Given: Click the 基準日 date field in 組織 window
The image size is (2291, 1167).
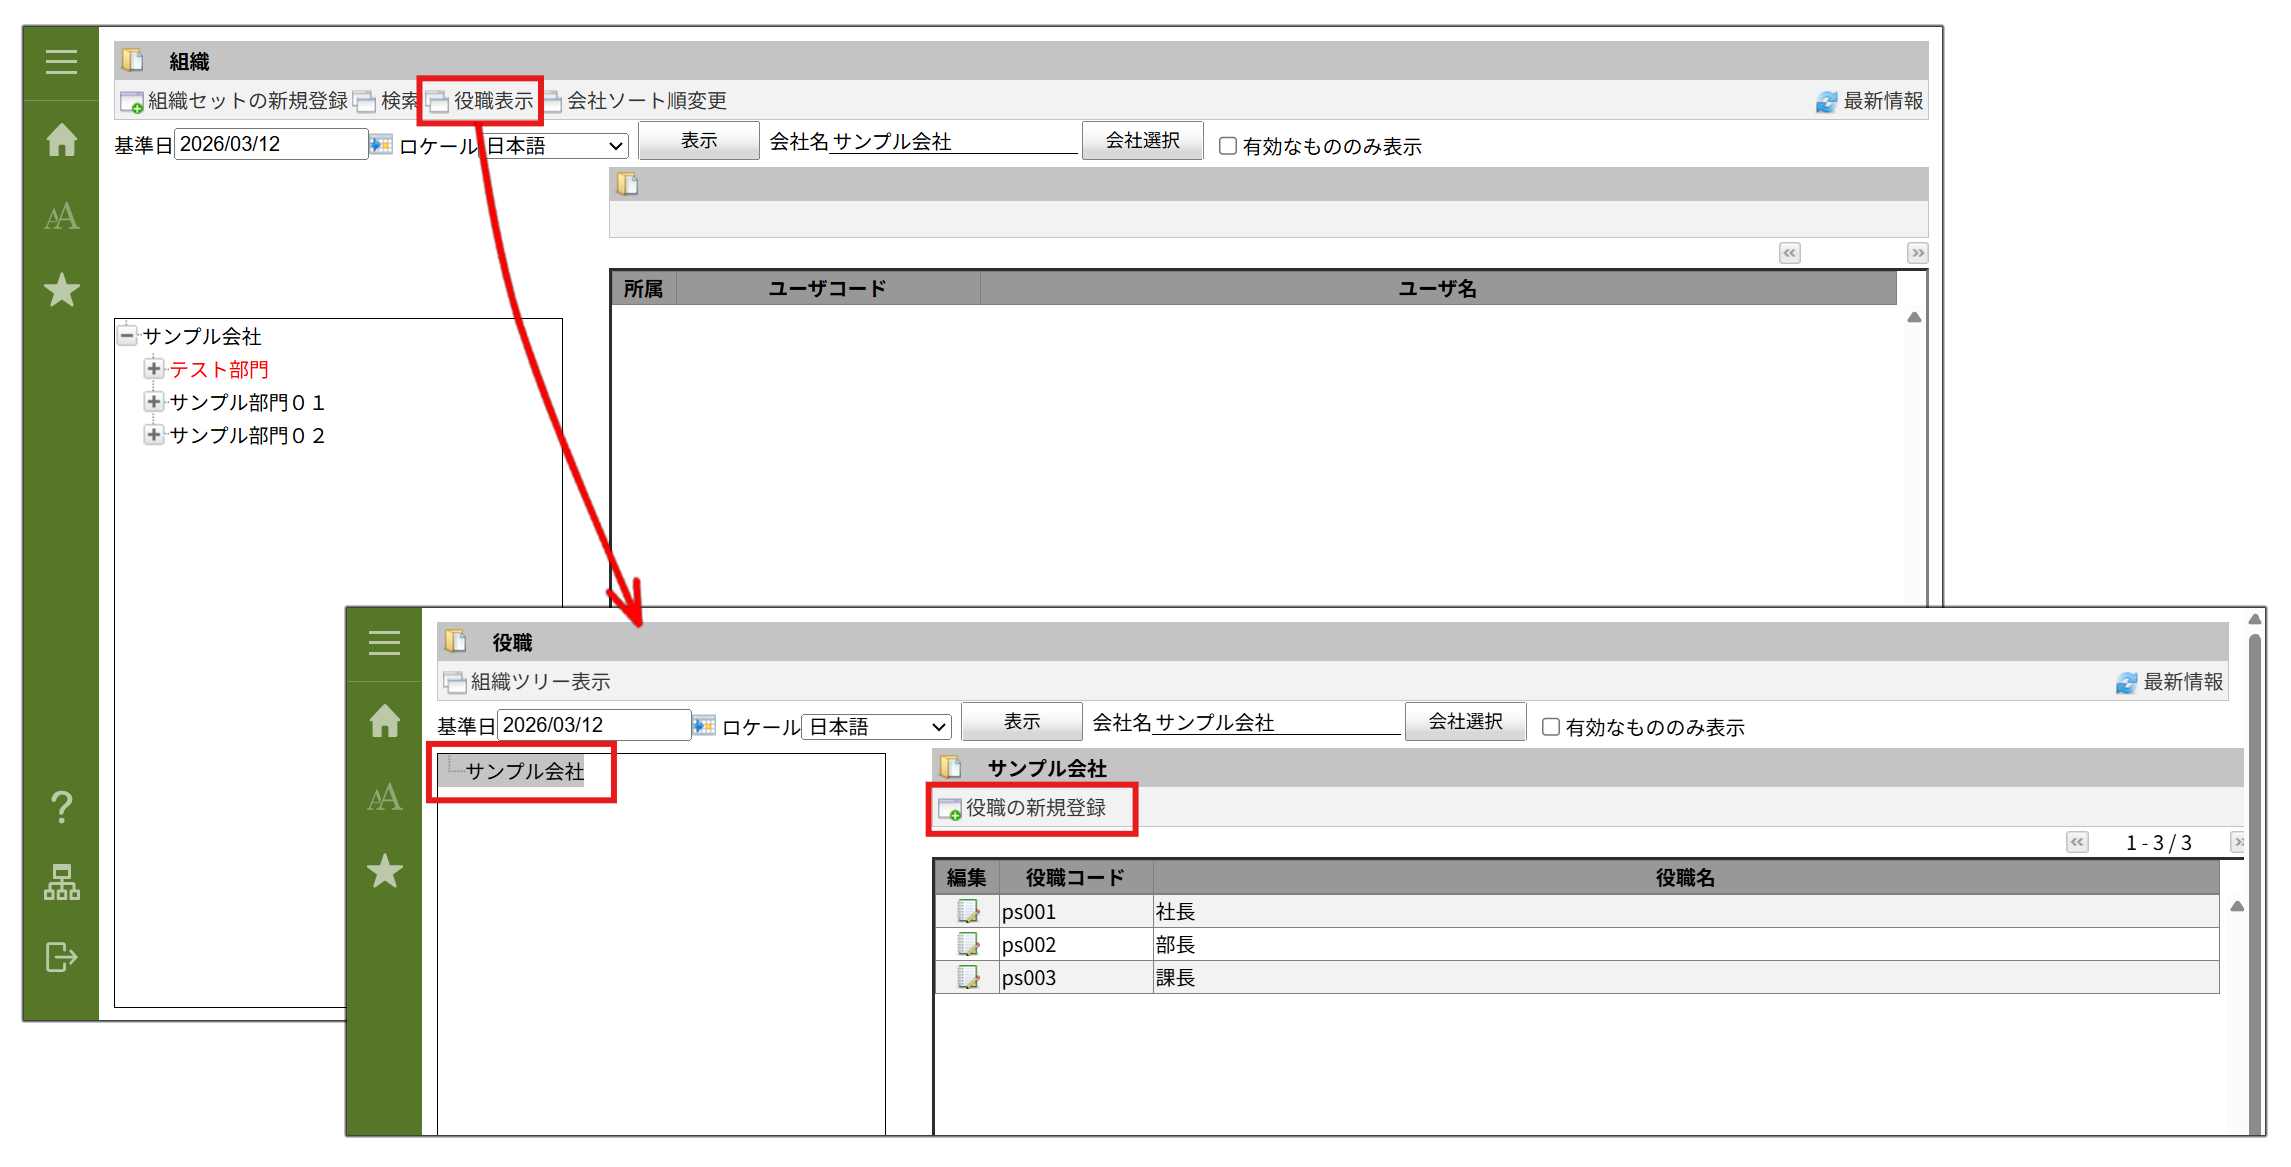Looking at the screenshot, I should pos(270,144).
